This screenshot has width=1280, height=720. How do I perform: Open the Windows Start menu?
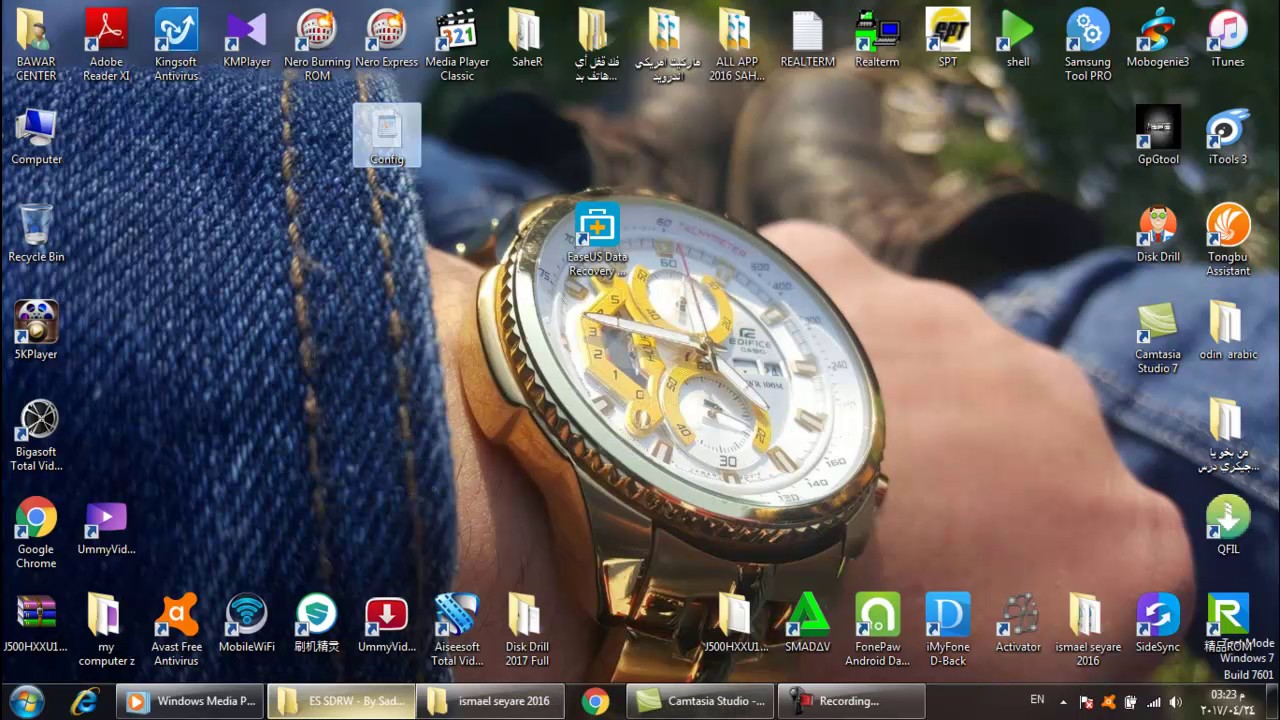(x=27, y=701)
